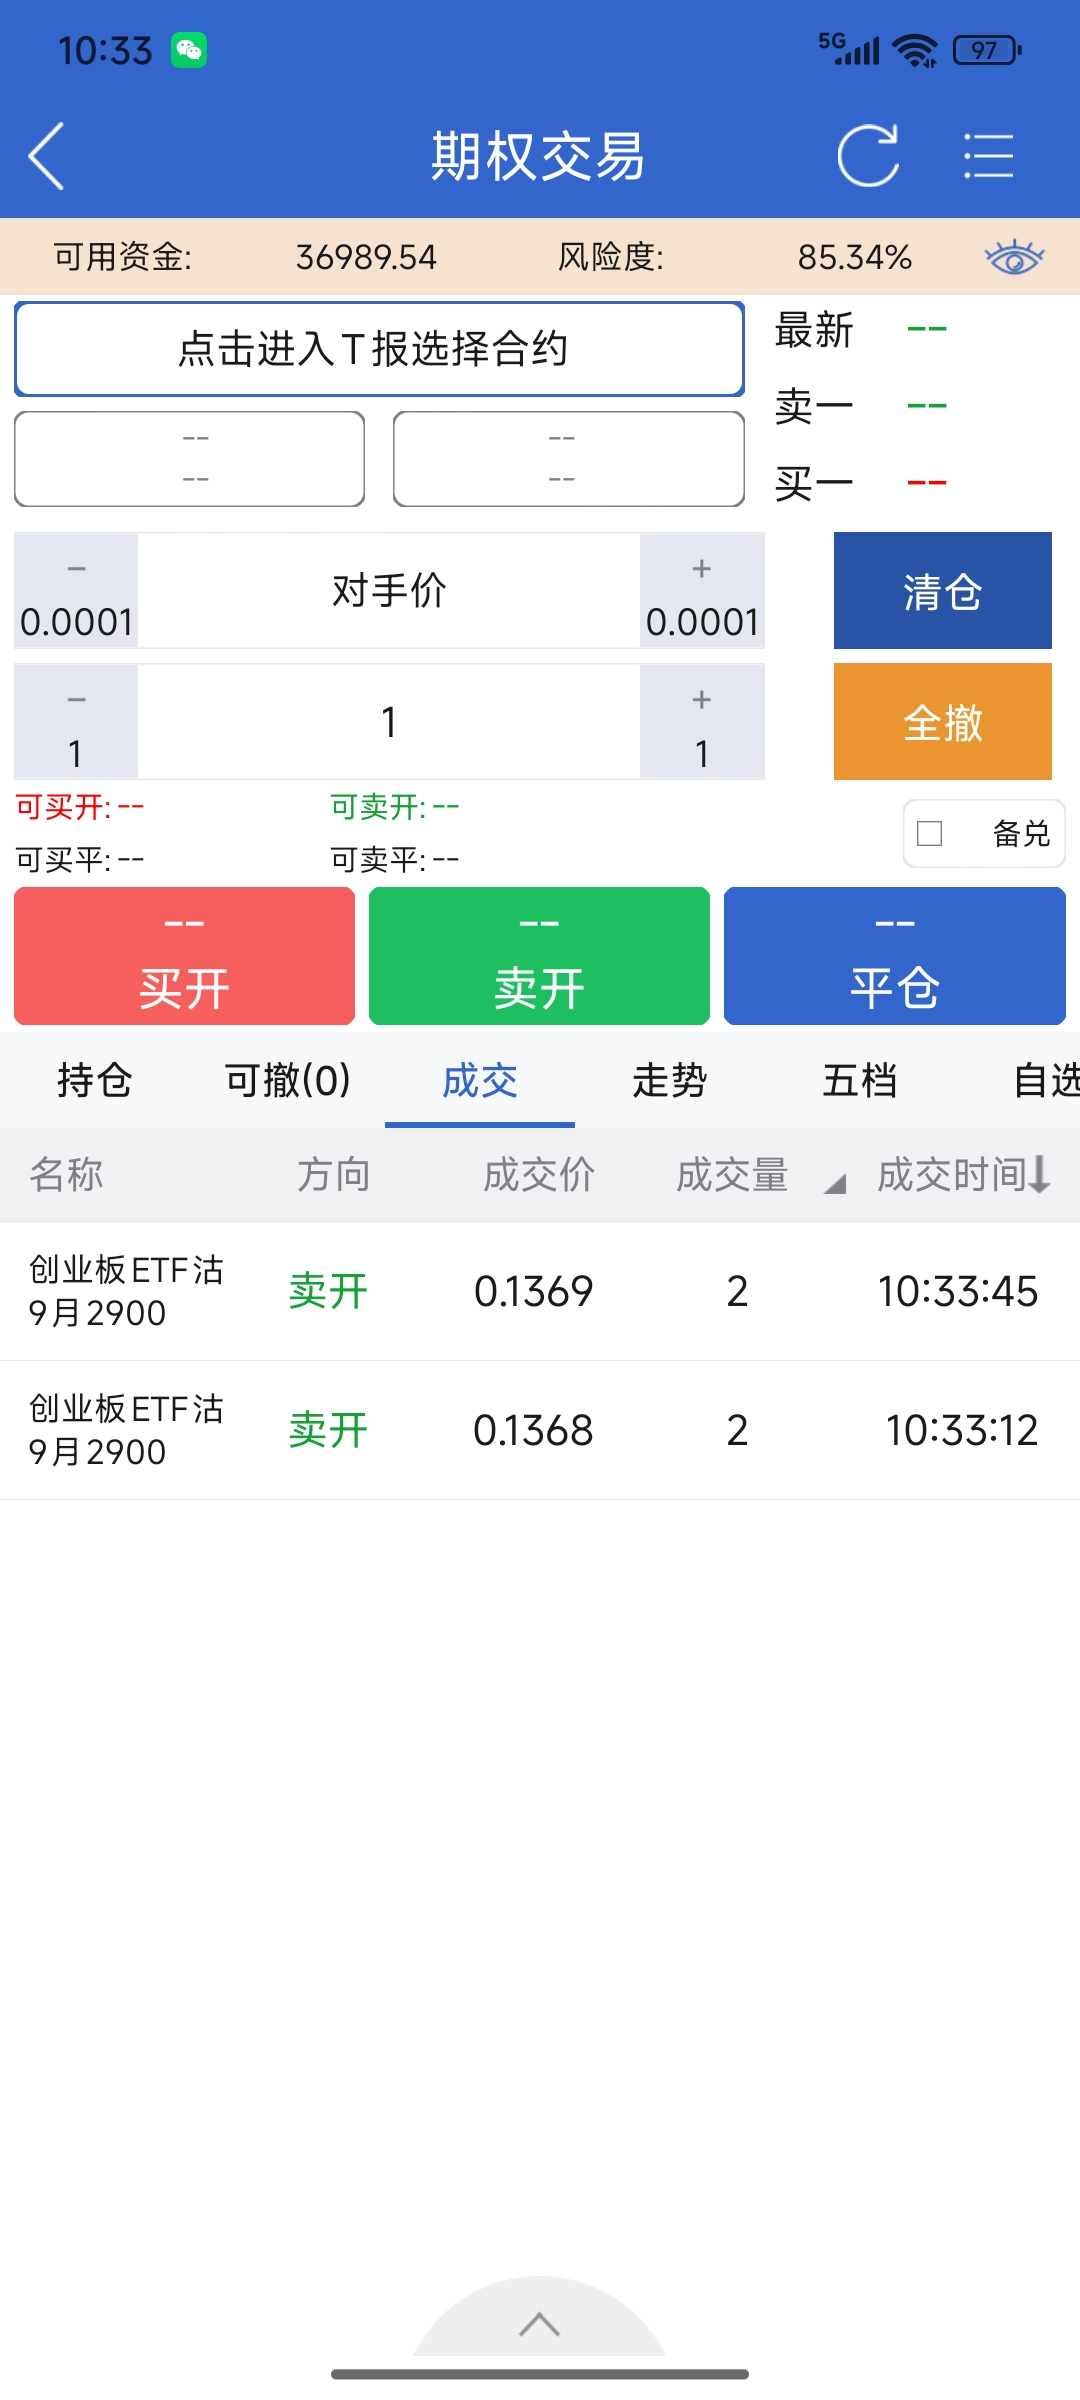Decrease order quantity by 1

point(76,722)
